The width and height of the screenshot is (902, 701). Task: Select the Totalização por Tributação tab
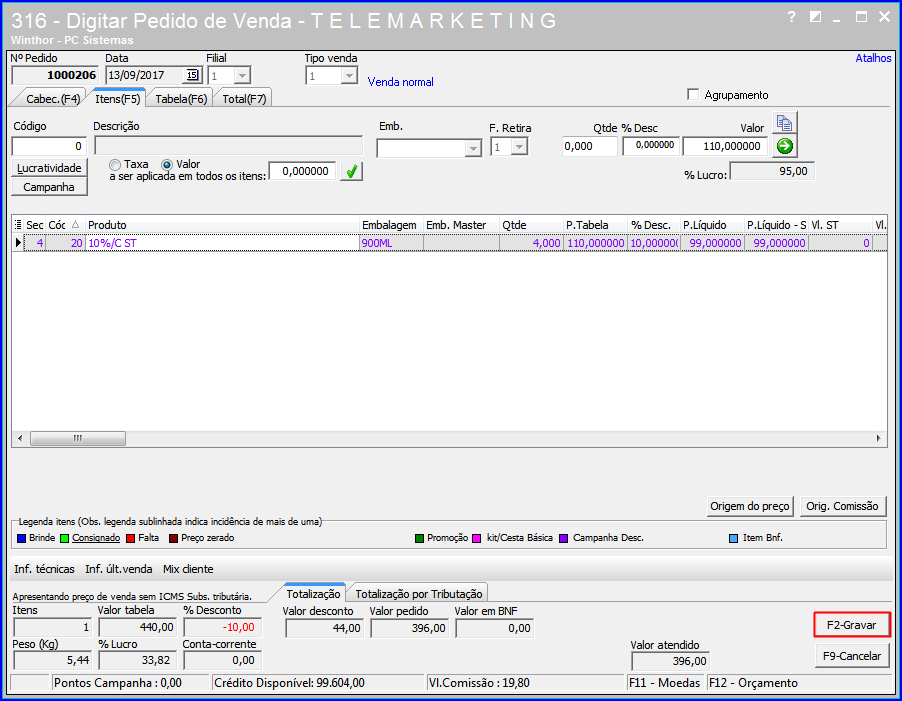click(418, 594)
